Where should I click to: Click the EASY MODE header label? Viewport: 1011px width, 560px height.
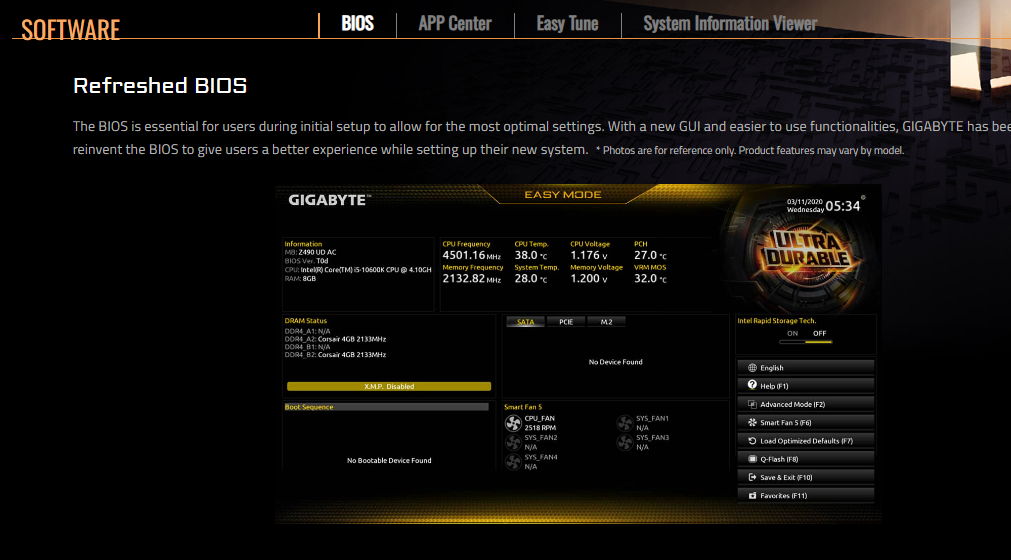pyautogui.click(x=563, y=195)
